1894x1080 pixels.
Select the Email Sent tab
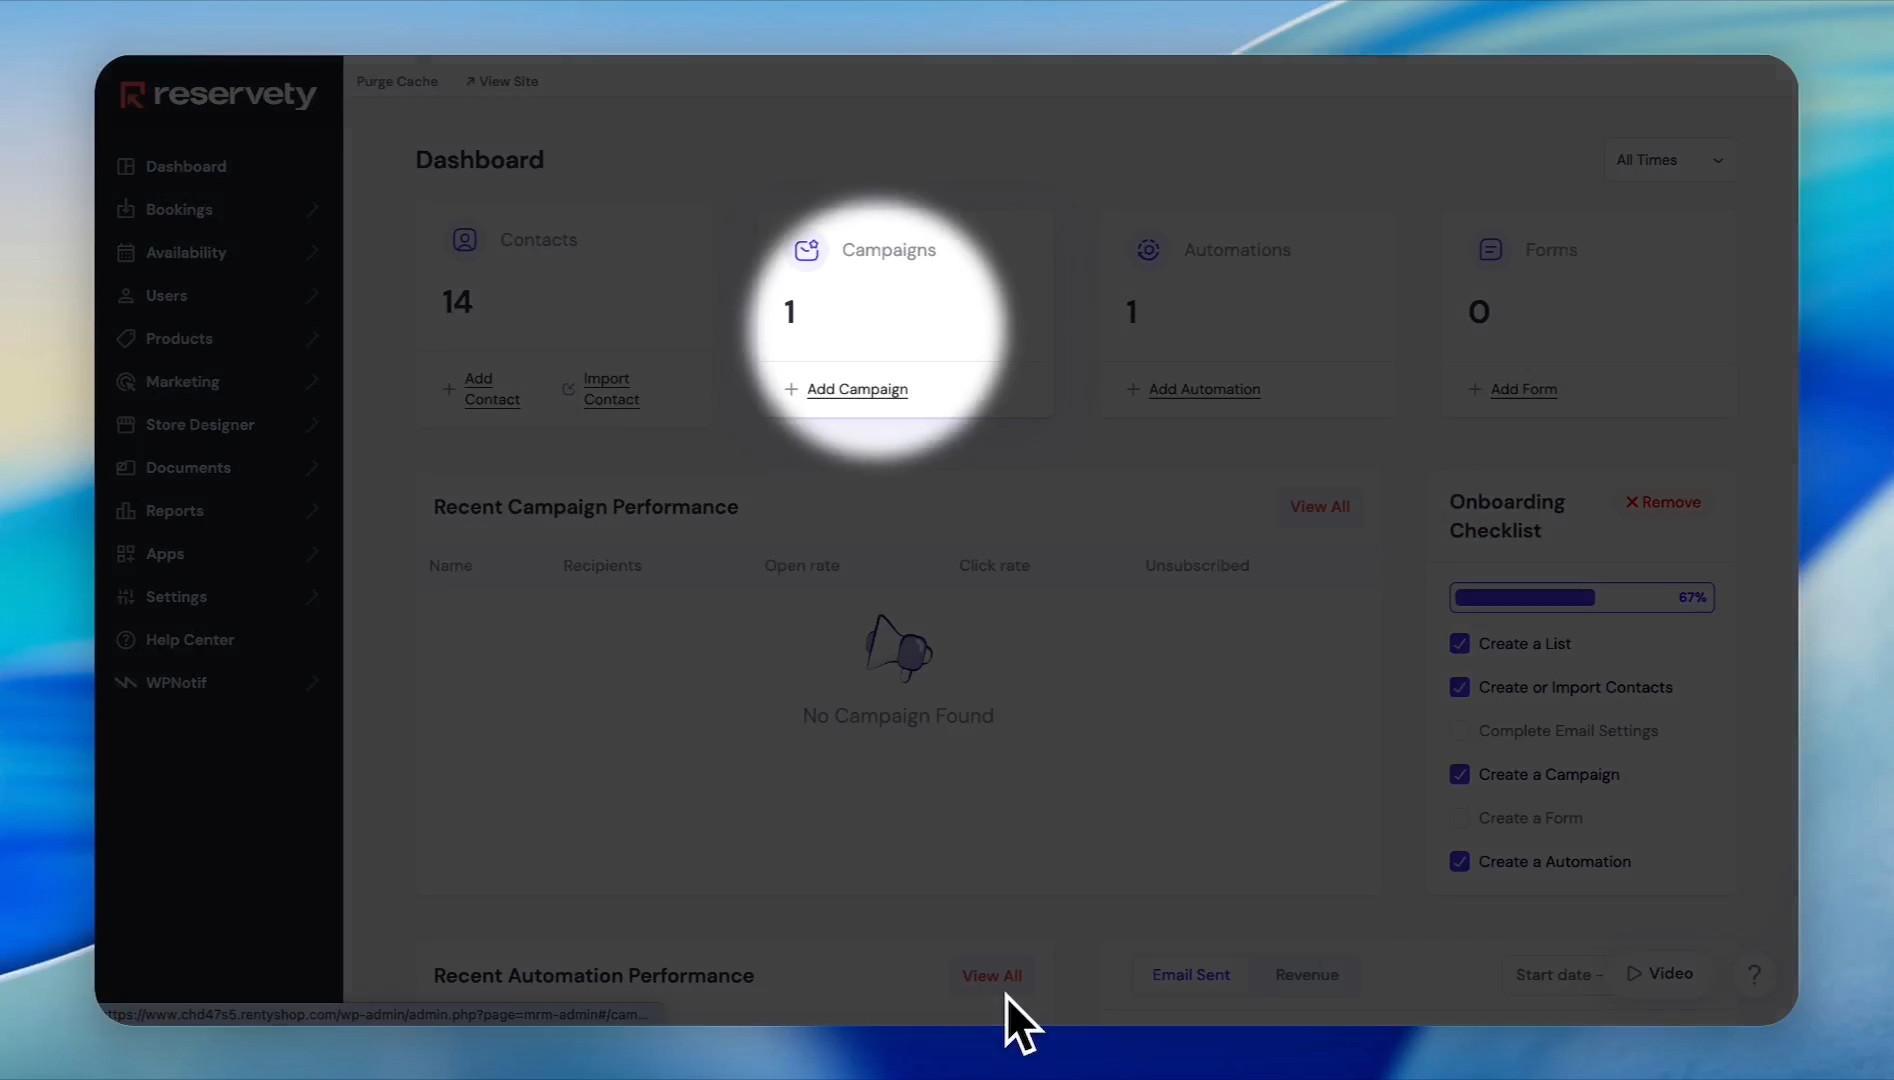[x=1191, y=975]
